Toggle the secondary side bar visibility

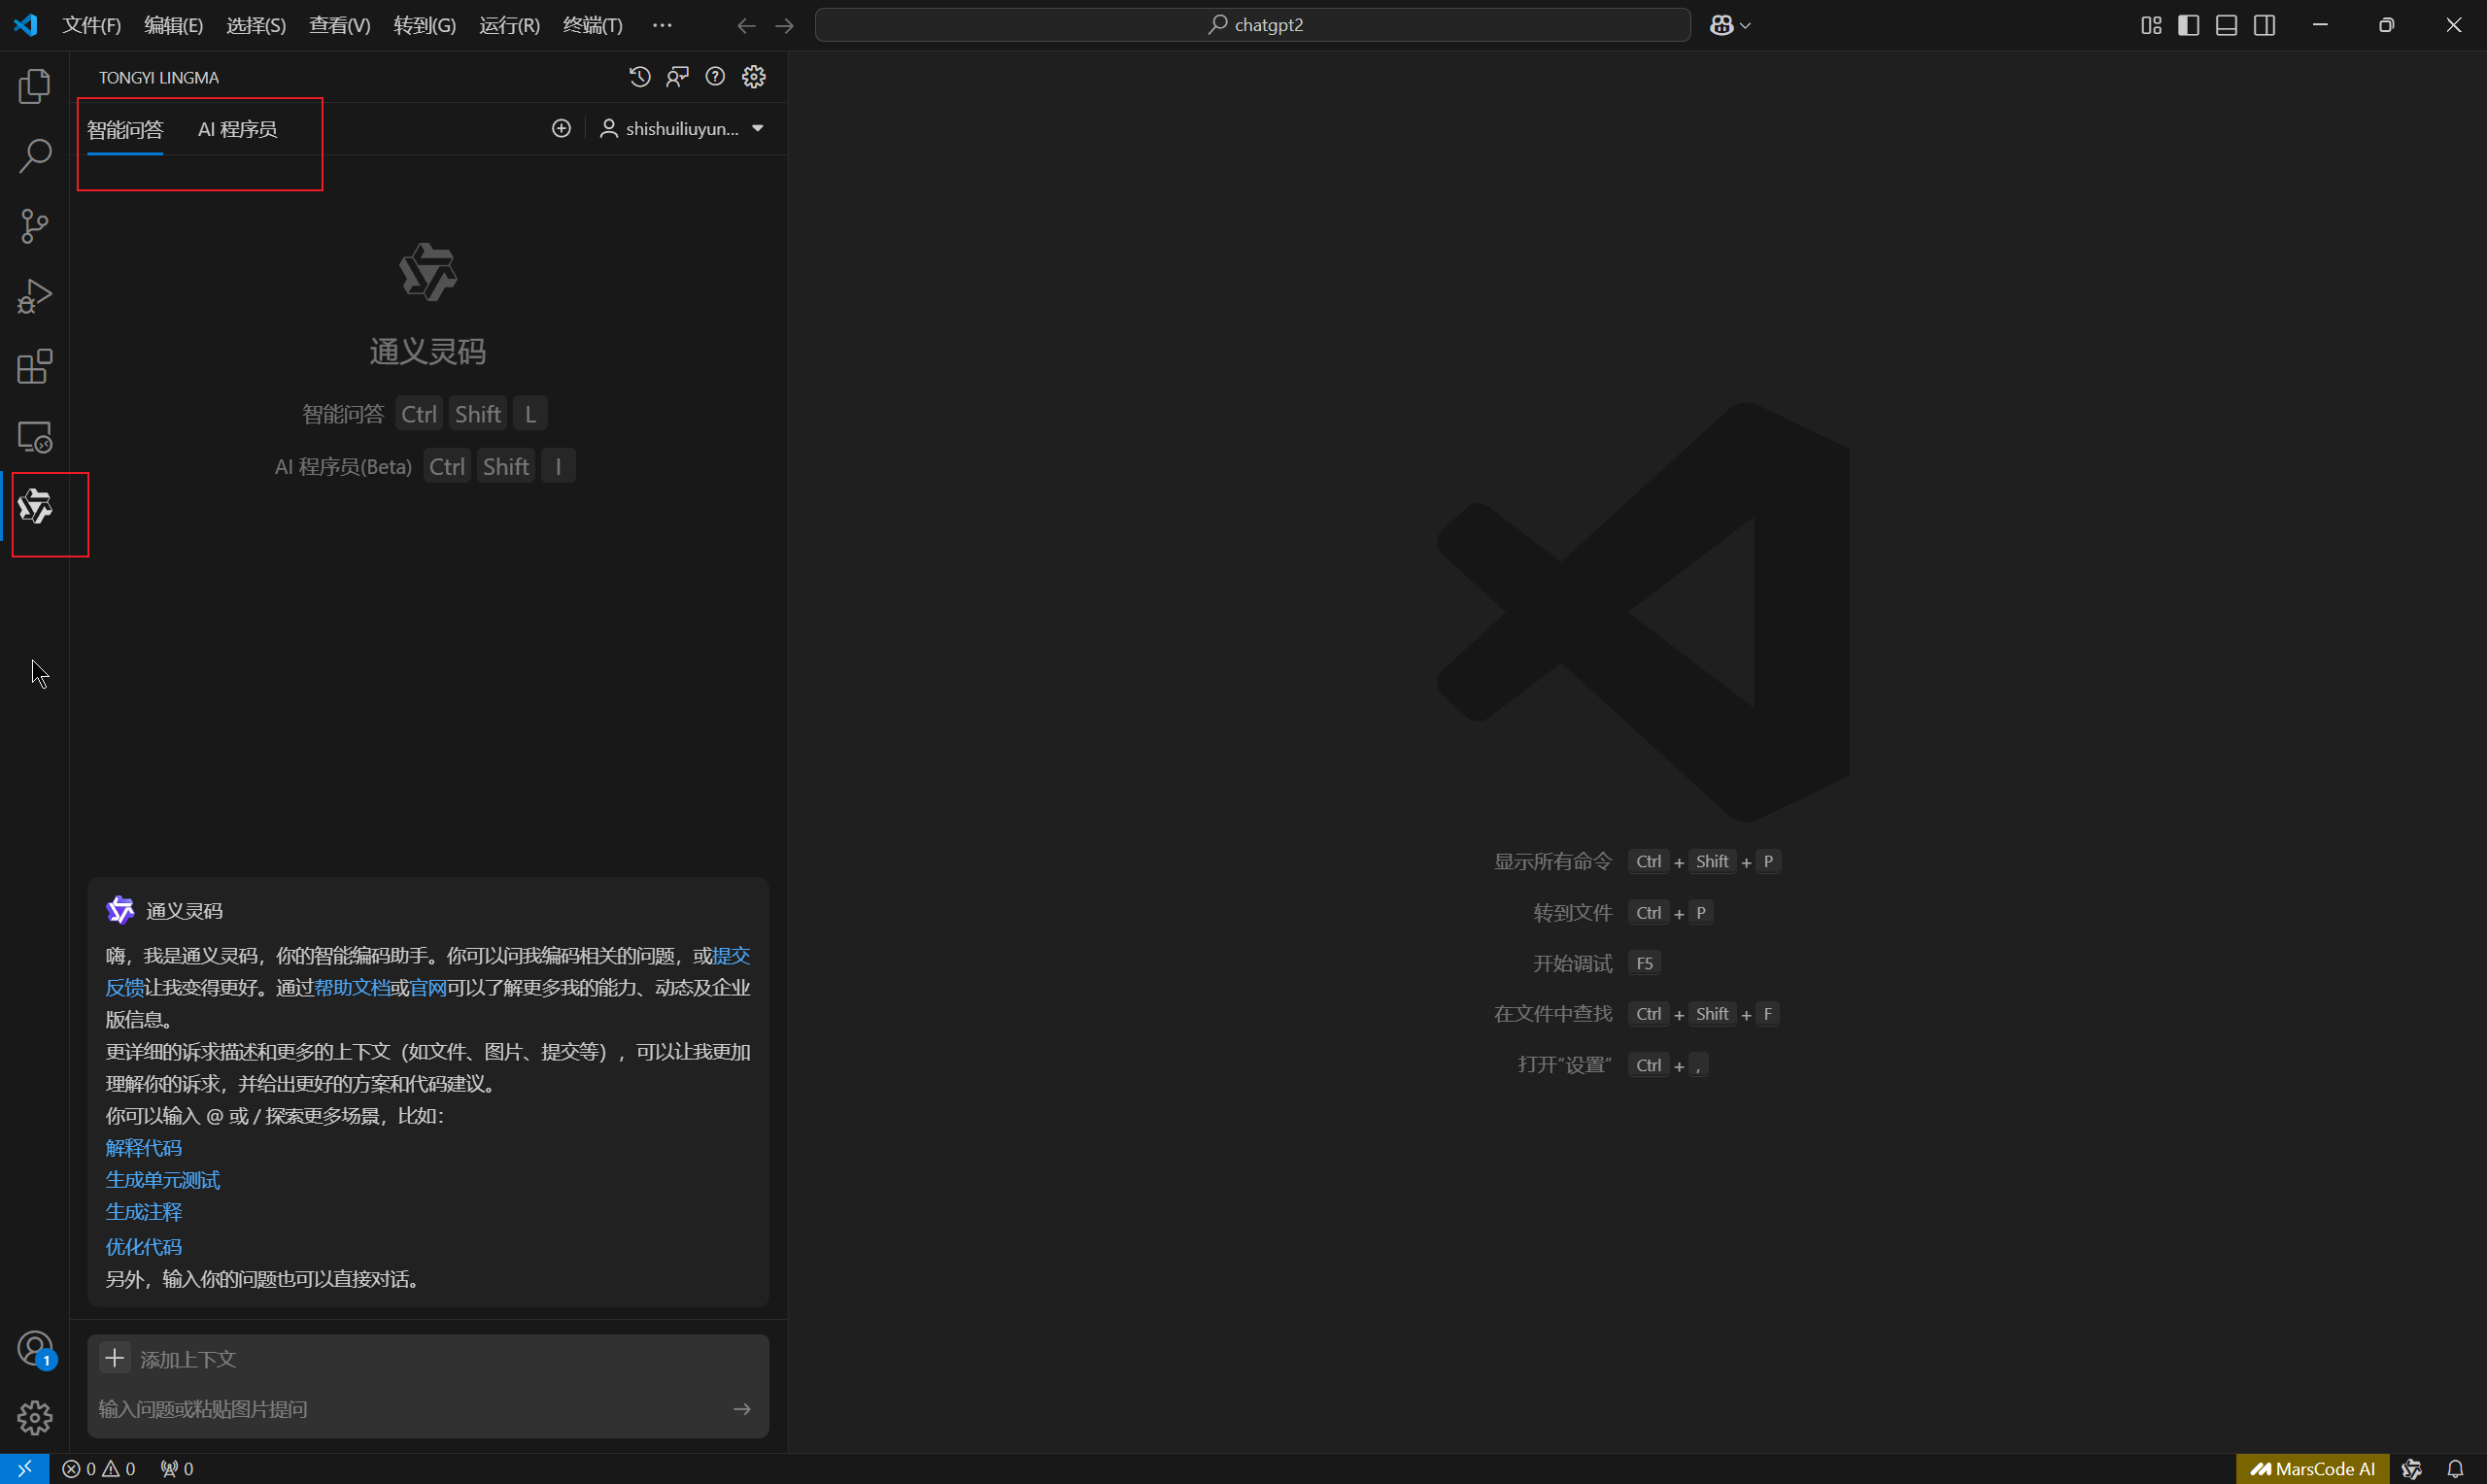point(2265,25)
